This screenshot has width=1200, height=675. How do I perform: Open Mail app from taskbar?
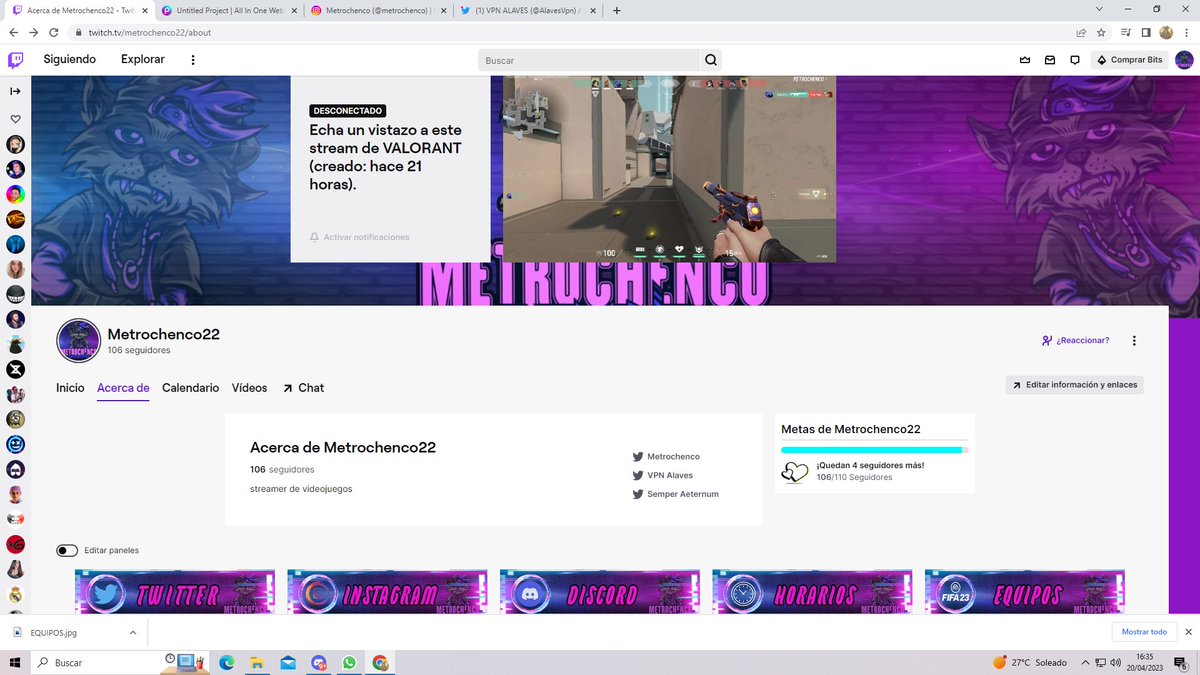pos(288,662)
